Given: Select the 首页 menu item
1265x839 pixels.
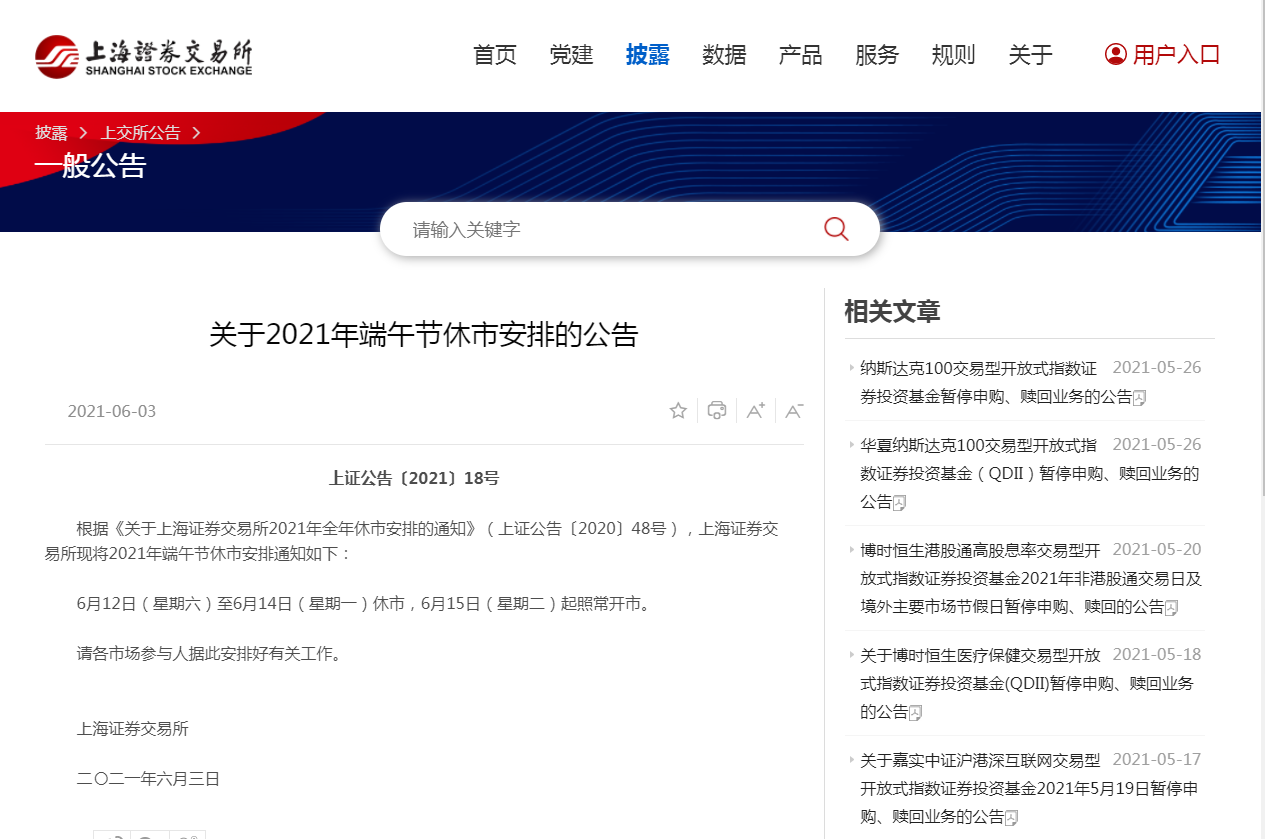Looking at the screenshot, I should pyautogui.click(x=494, y=55).
